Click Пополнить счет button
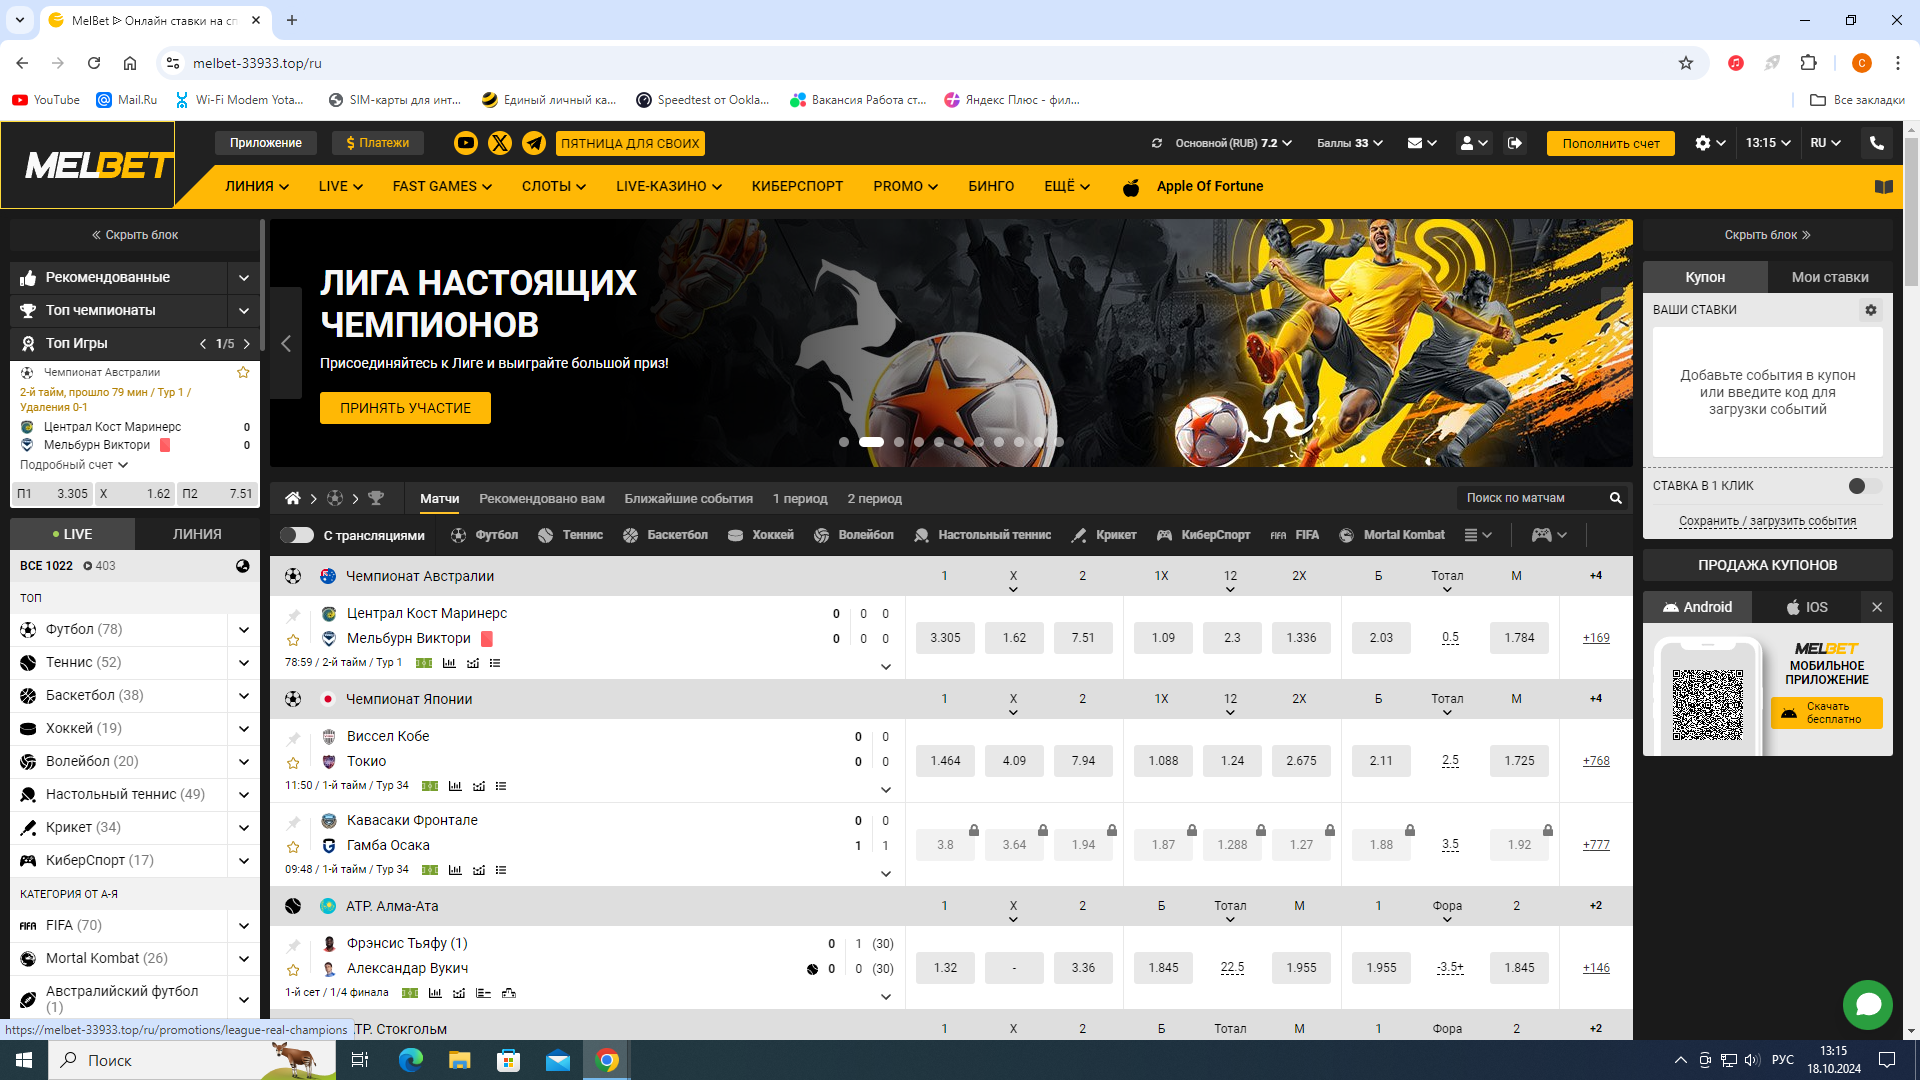This screenshot has width=1920, height=1080. coord(1610,143)
